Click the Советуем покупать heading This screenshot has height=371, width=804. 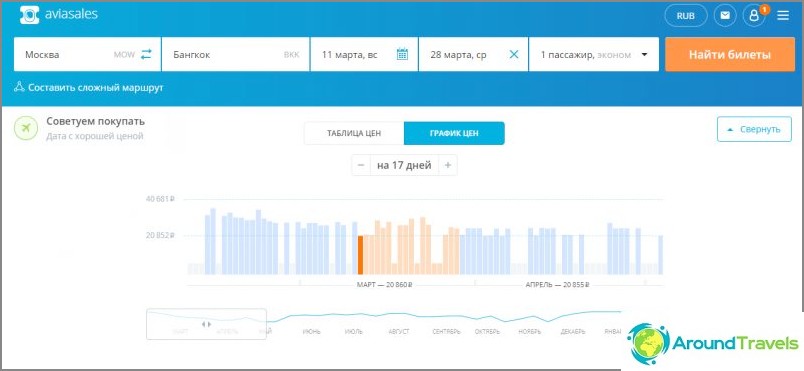[95, 121]
